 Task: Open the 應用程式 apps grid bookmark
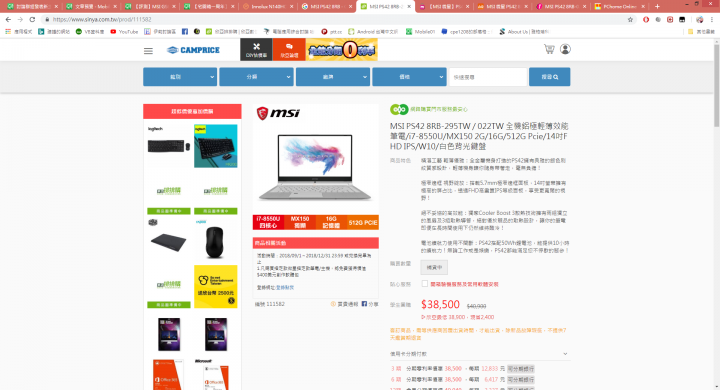[x=19, y=32]
